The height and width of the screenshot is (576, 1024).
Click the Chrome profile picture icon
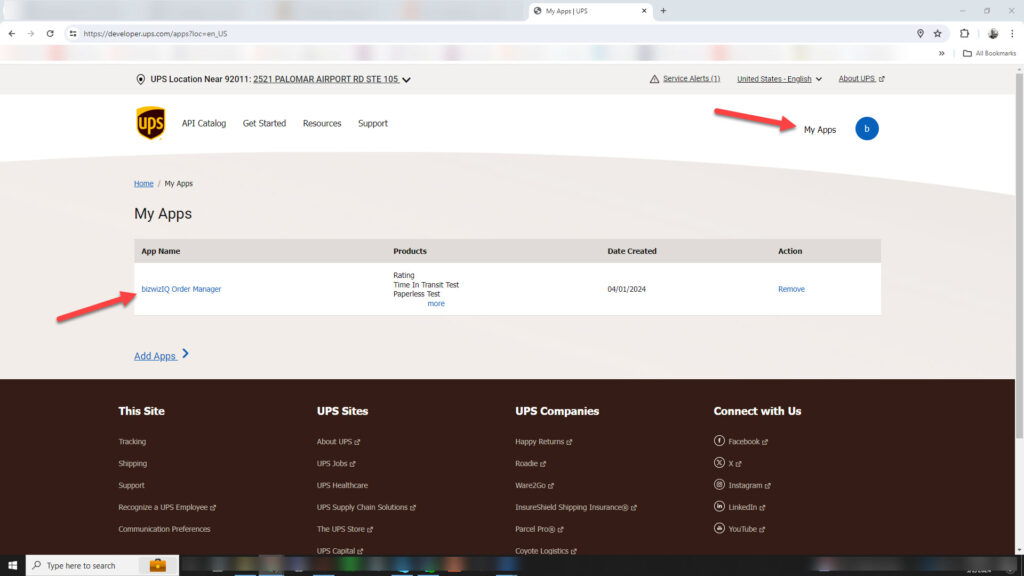[x=993, y=33]
